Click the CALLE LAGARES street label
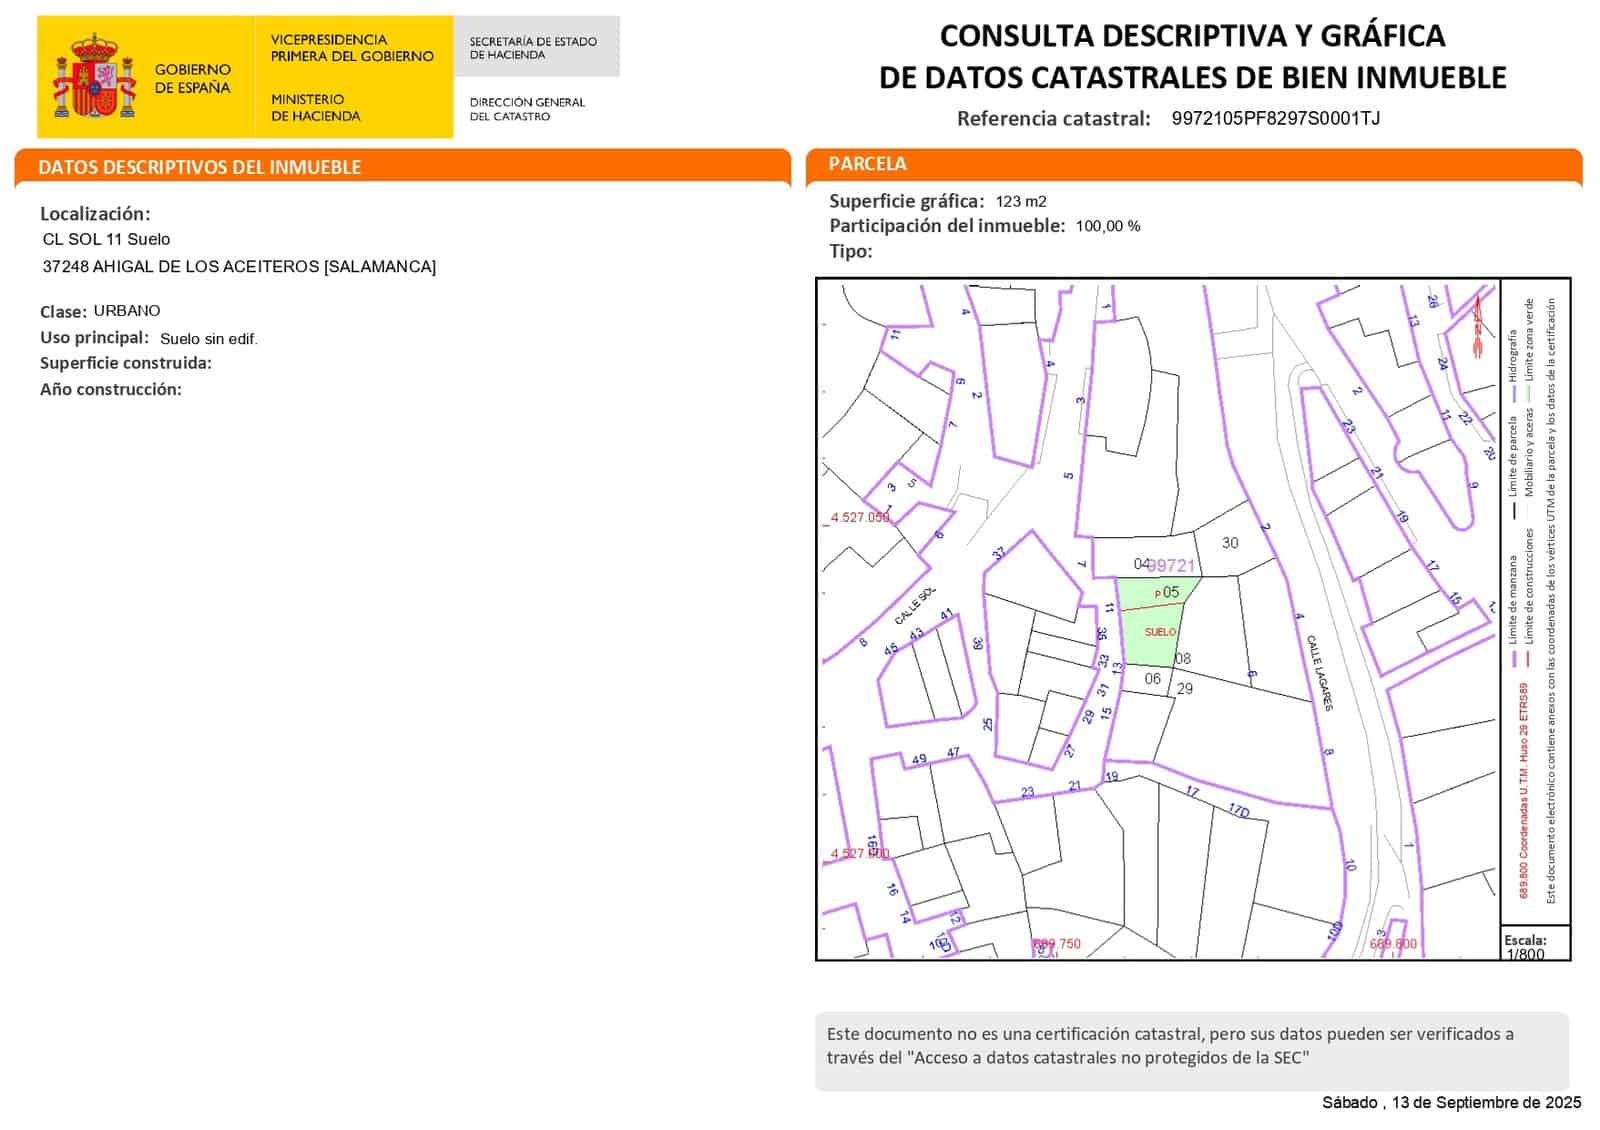 point(1319,673)
